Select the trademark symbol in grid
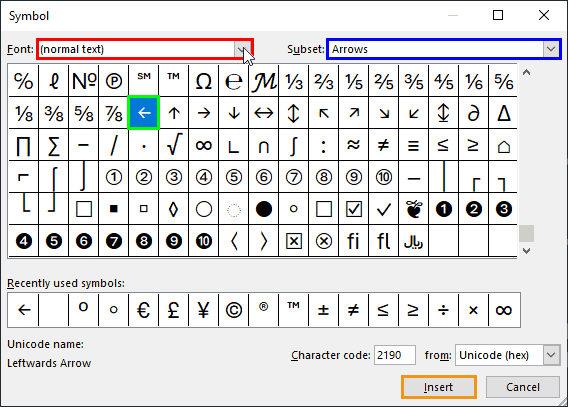Screen dimensions: 568x407 click(174, 81)
